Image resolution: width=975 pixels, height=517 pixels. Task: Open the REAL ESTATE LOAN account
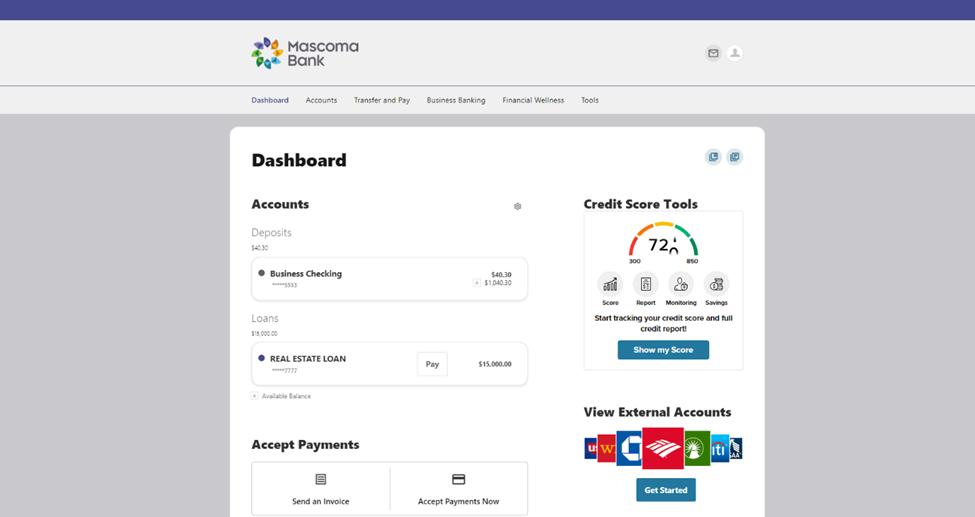point(389,364)
